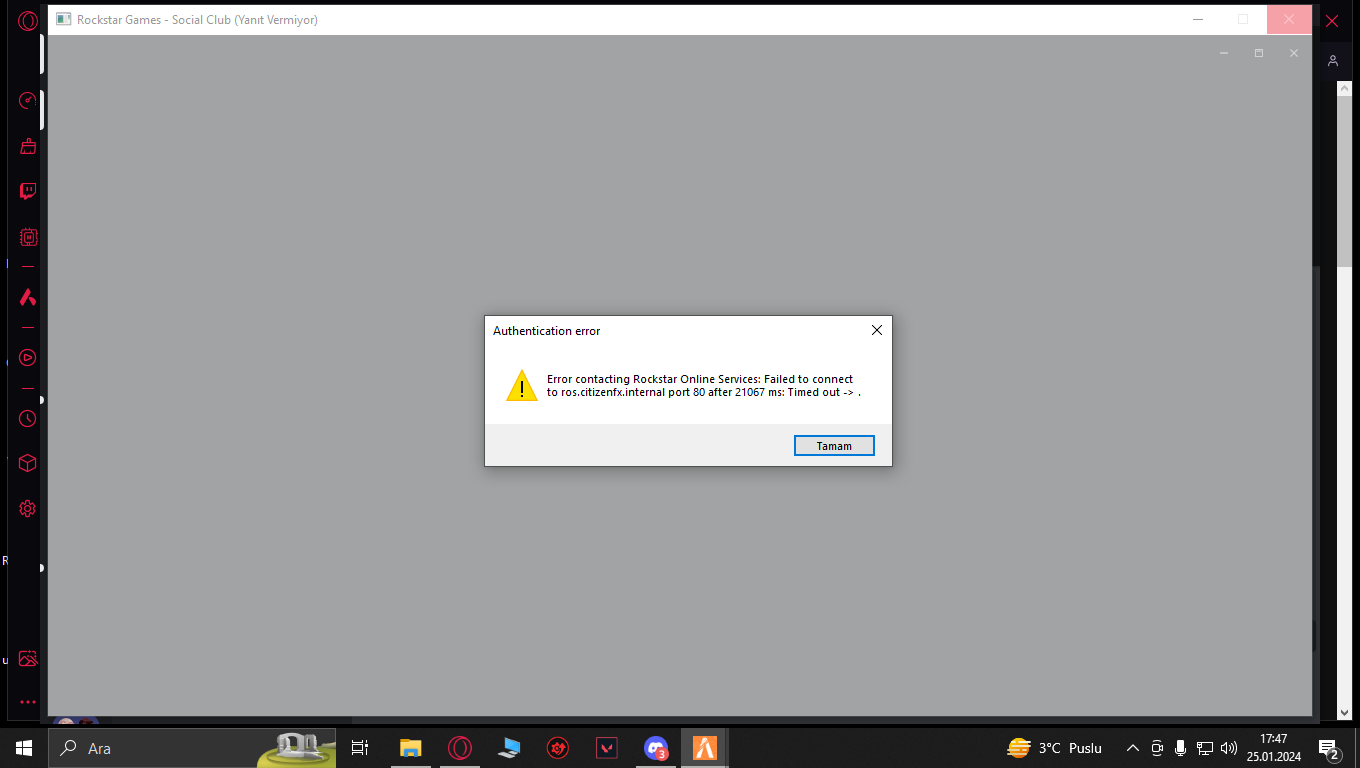Screen dimensions: 1360x768
Task: Click the Opera profile icon at top right
Action: click(x=1333, y=61)
